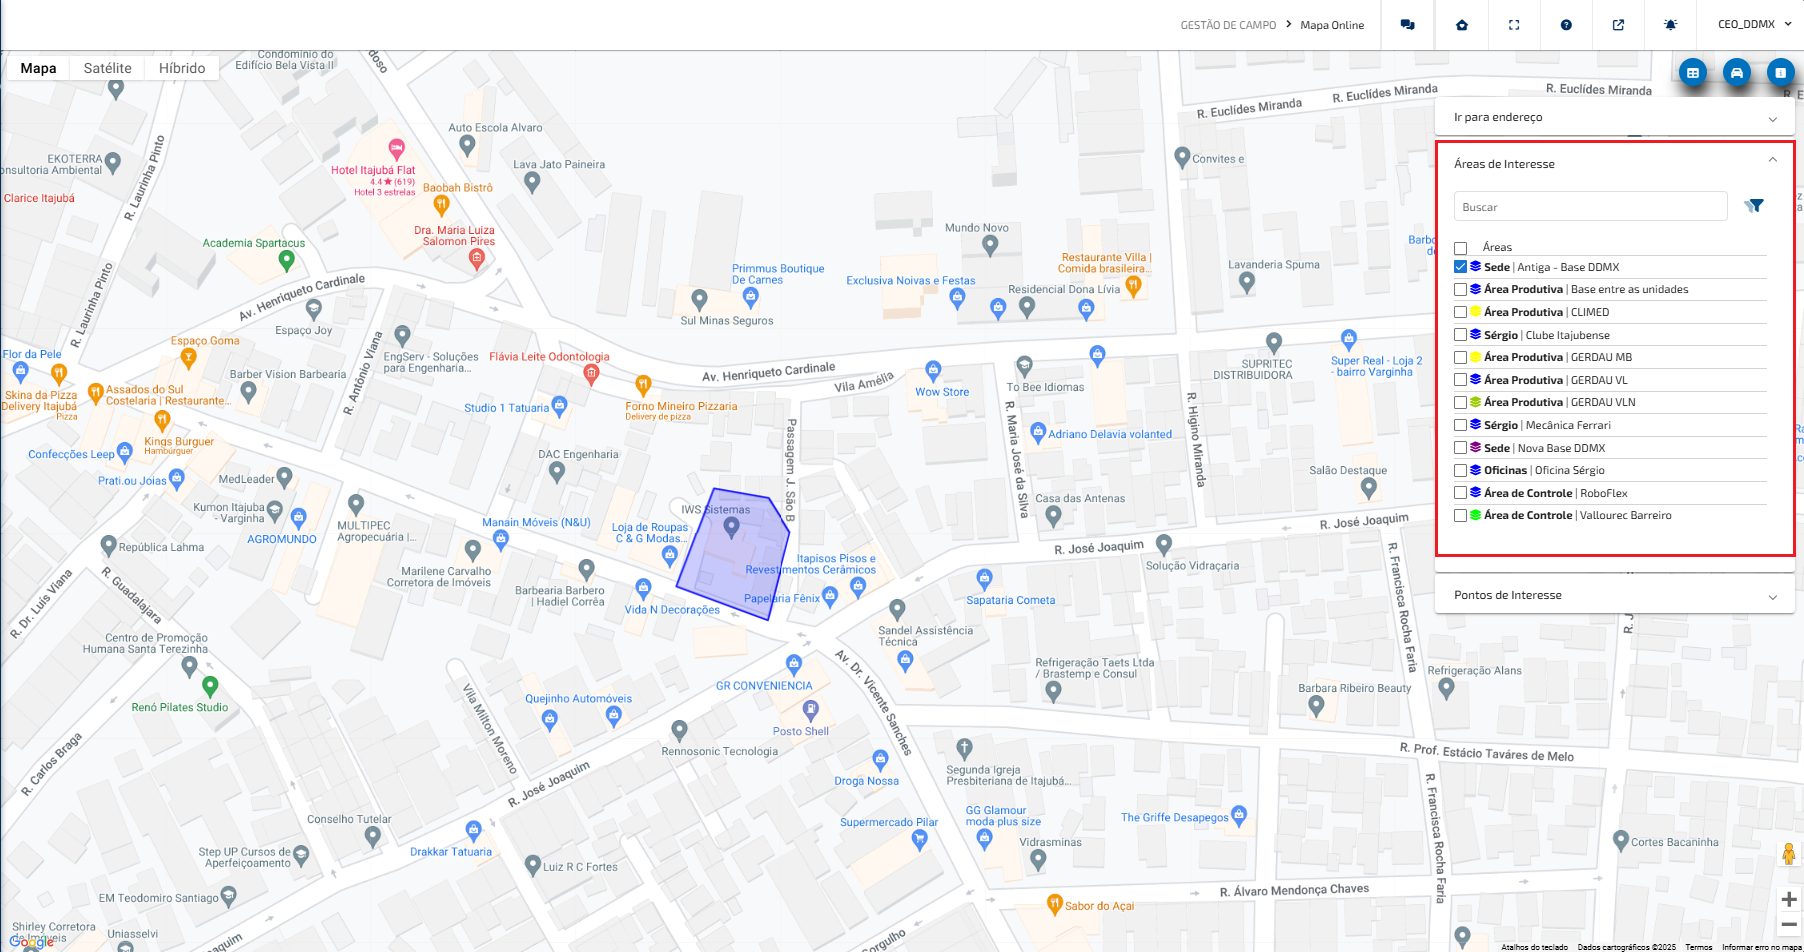Click the Mapa Online breadcrumb
Viewport: 1804px width, 952px height.
pyautogui.click(x=1332, y=25)
